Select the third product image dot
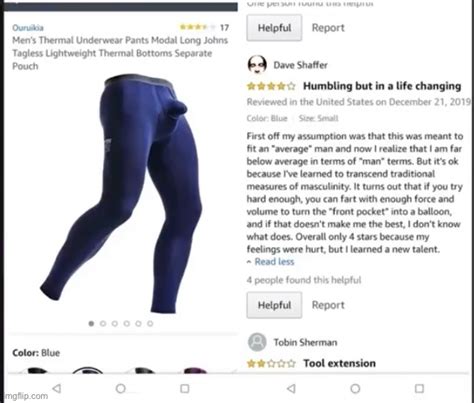 pyautogui.click(x=115, y=323)
